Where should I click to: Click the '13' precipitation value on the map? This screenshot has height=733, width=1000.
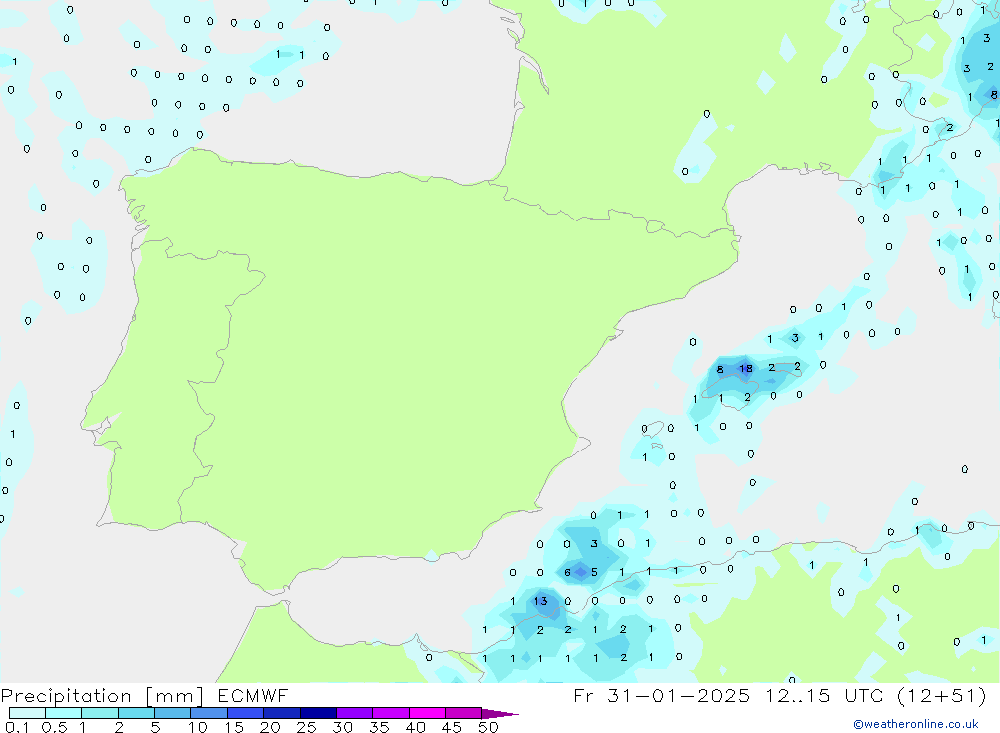pos(541,601)
